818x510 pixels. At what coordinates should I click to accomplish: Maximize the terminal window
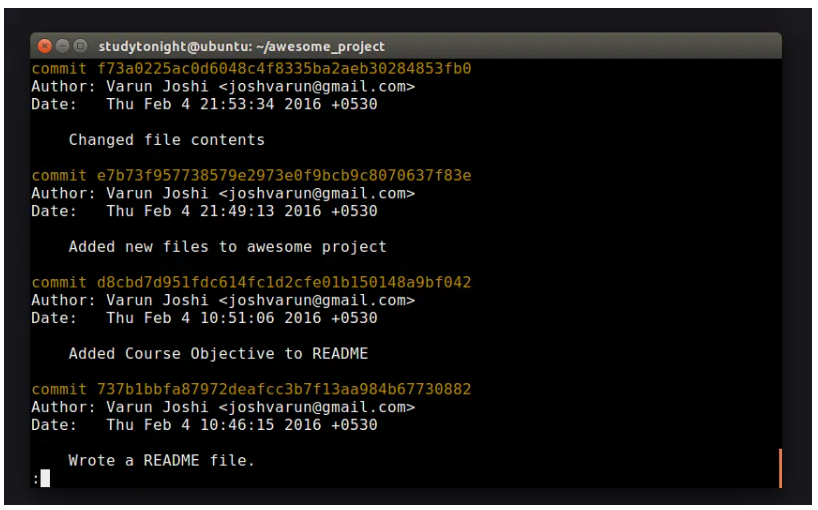coord(80,46)
